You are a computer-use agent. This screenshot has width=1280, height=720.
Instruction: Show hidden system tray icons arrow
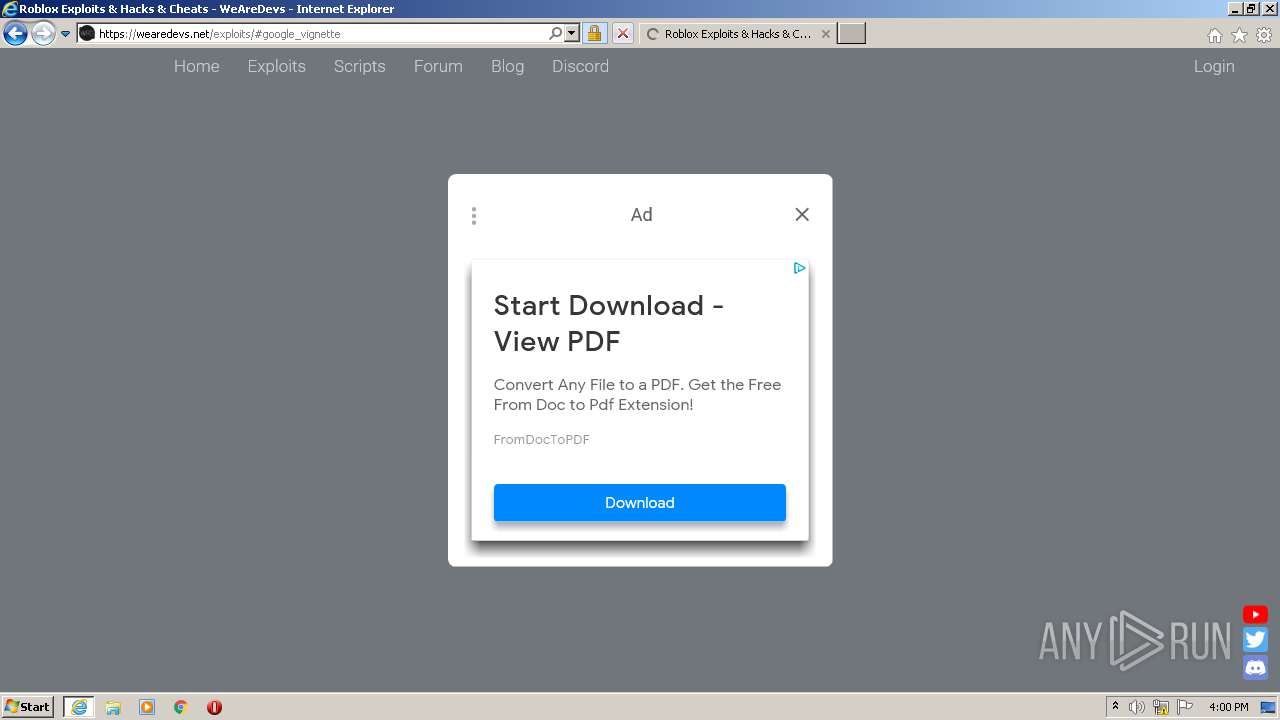coord(1115,707)
